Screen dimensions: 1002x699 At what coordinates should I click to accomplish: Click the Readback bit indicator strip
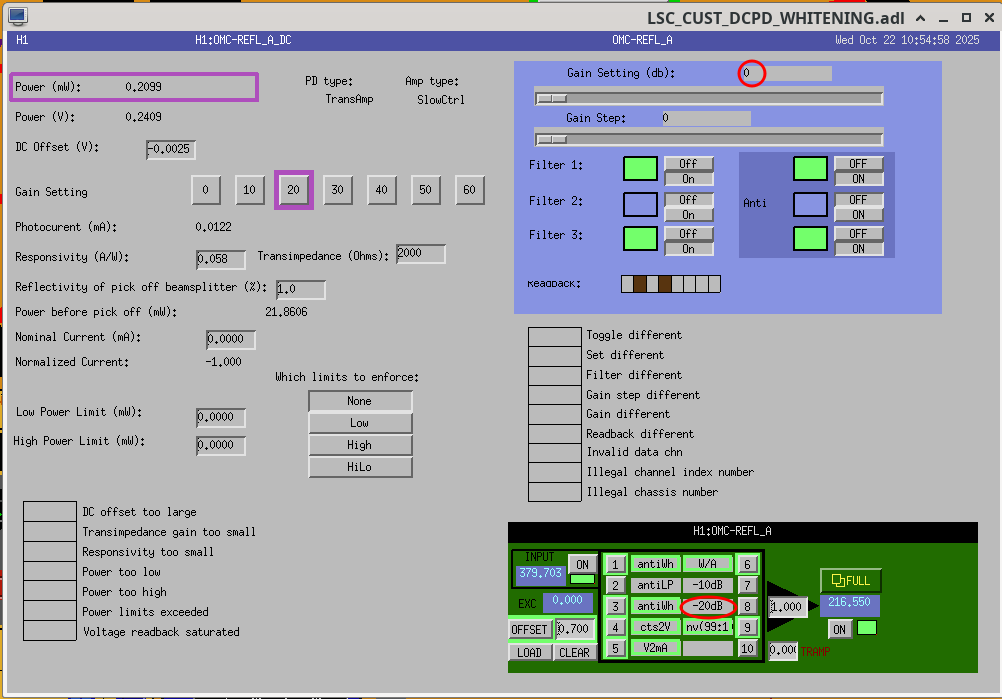pos(671,284)
